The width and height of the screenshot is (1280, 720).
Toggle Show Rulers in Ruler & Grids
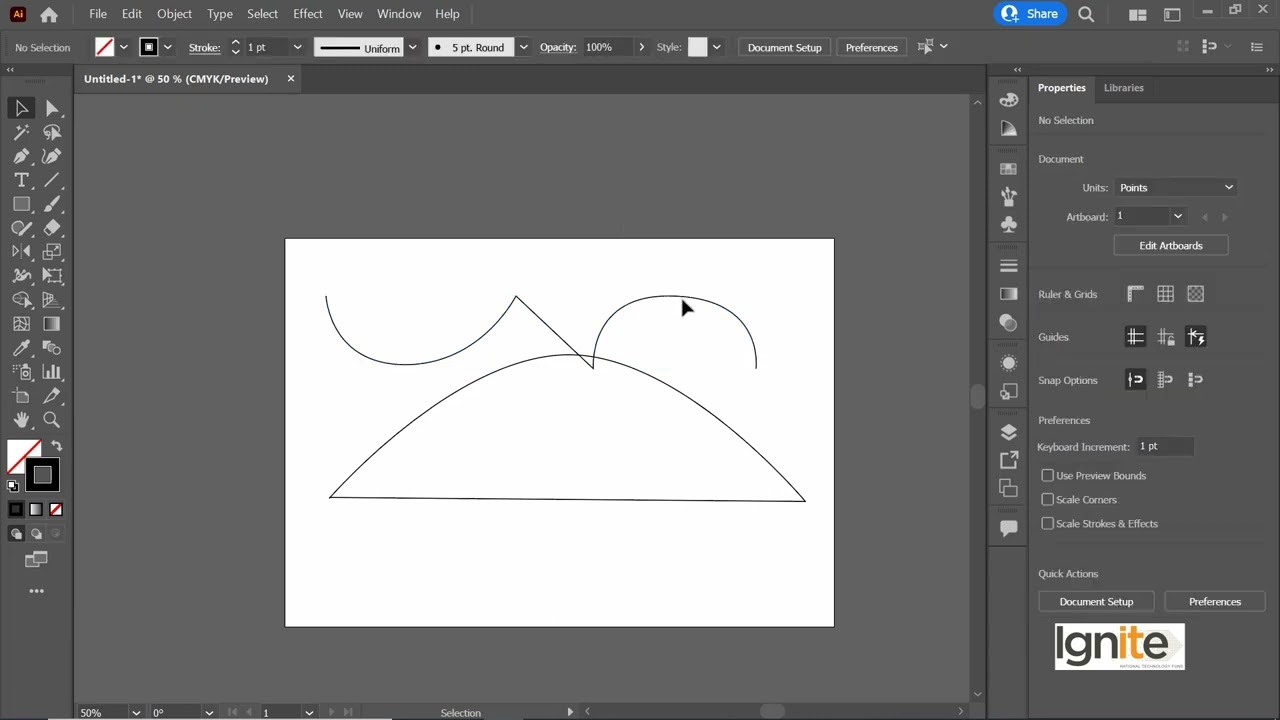[1135, 294]
